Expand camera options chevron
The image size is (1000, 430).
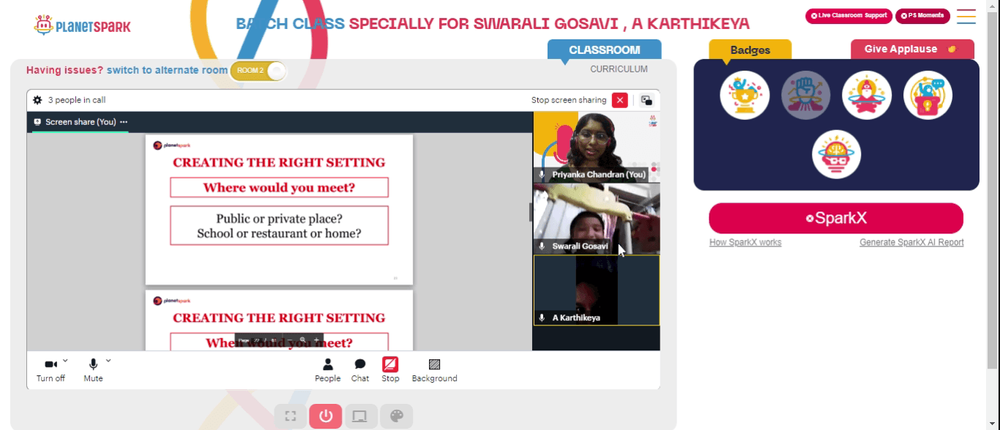coord(65,360)
